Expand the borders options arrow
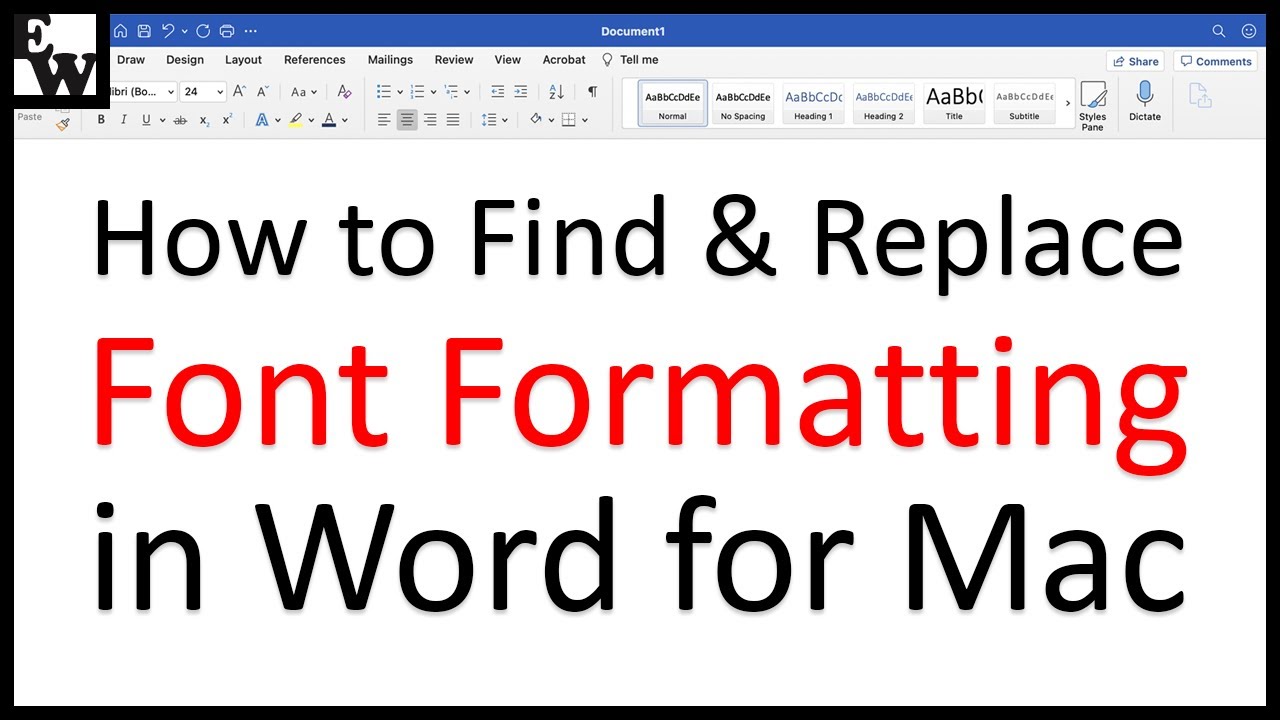This screenshot has height=720, width=1280. coord(585,120)
